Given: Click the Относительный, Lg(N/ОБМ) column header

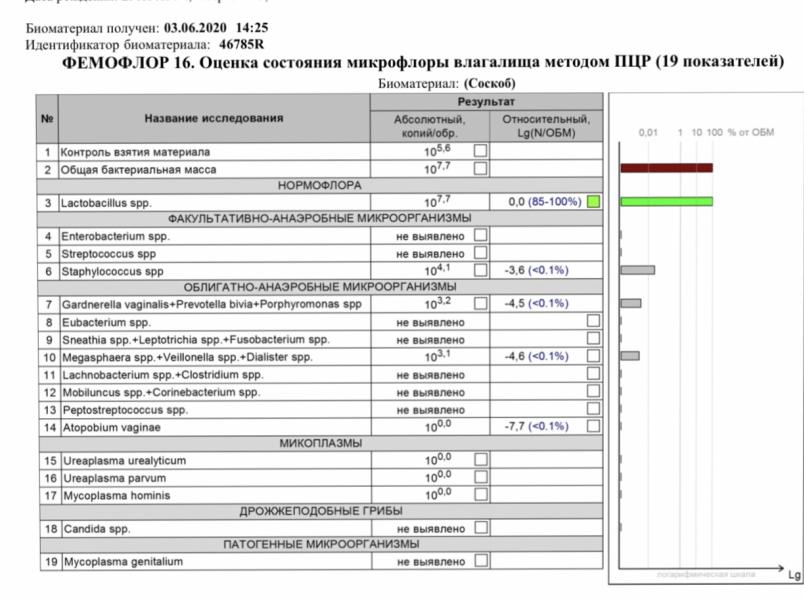Looking at the screenshot, I should coord(546,126).
